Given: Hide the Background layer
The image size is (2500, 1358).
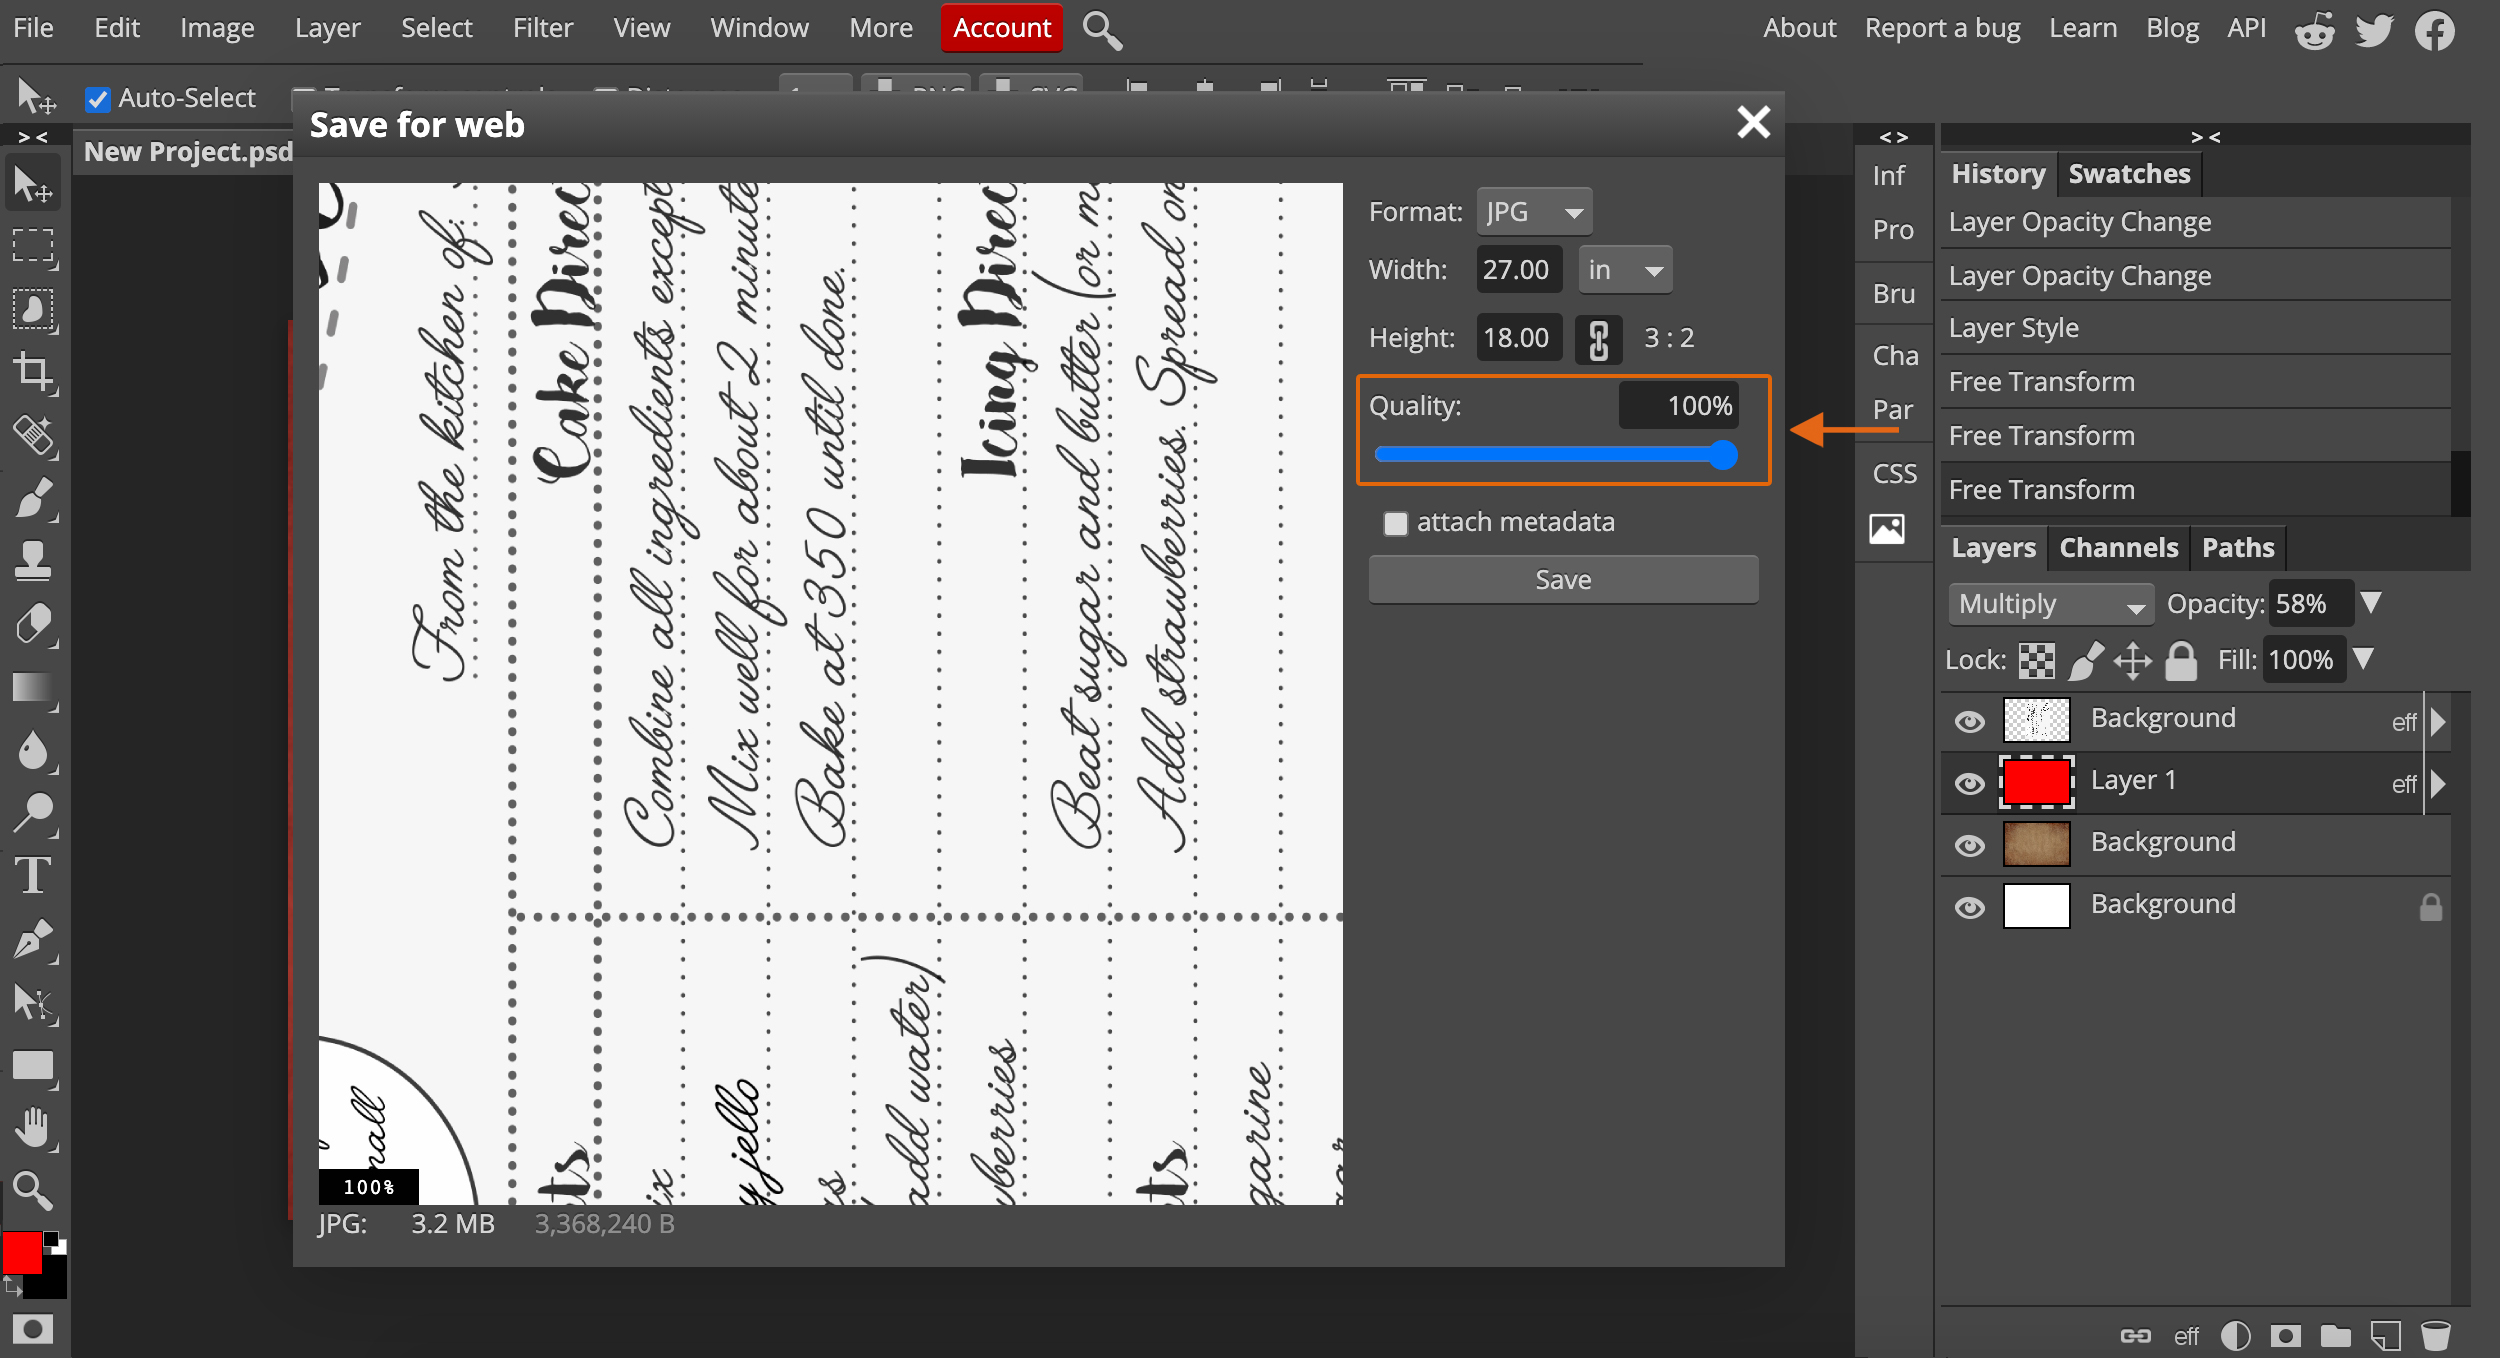Looking at the screenshot, I should point(1973,903).
